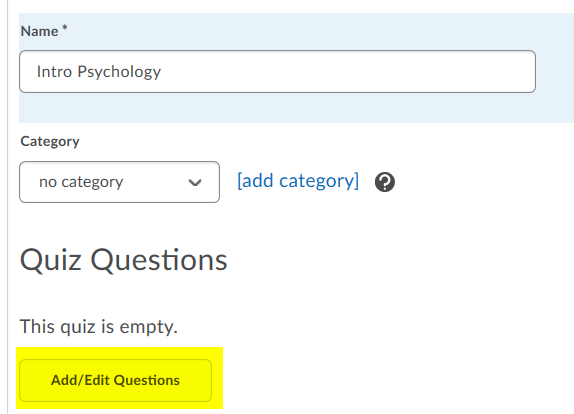Open the Category combo box
This screenshot has height=414, width=574.
[119, 182]
